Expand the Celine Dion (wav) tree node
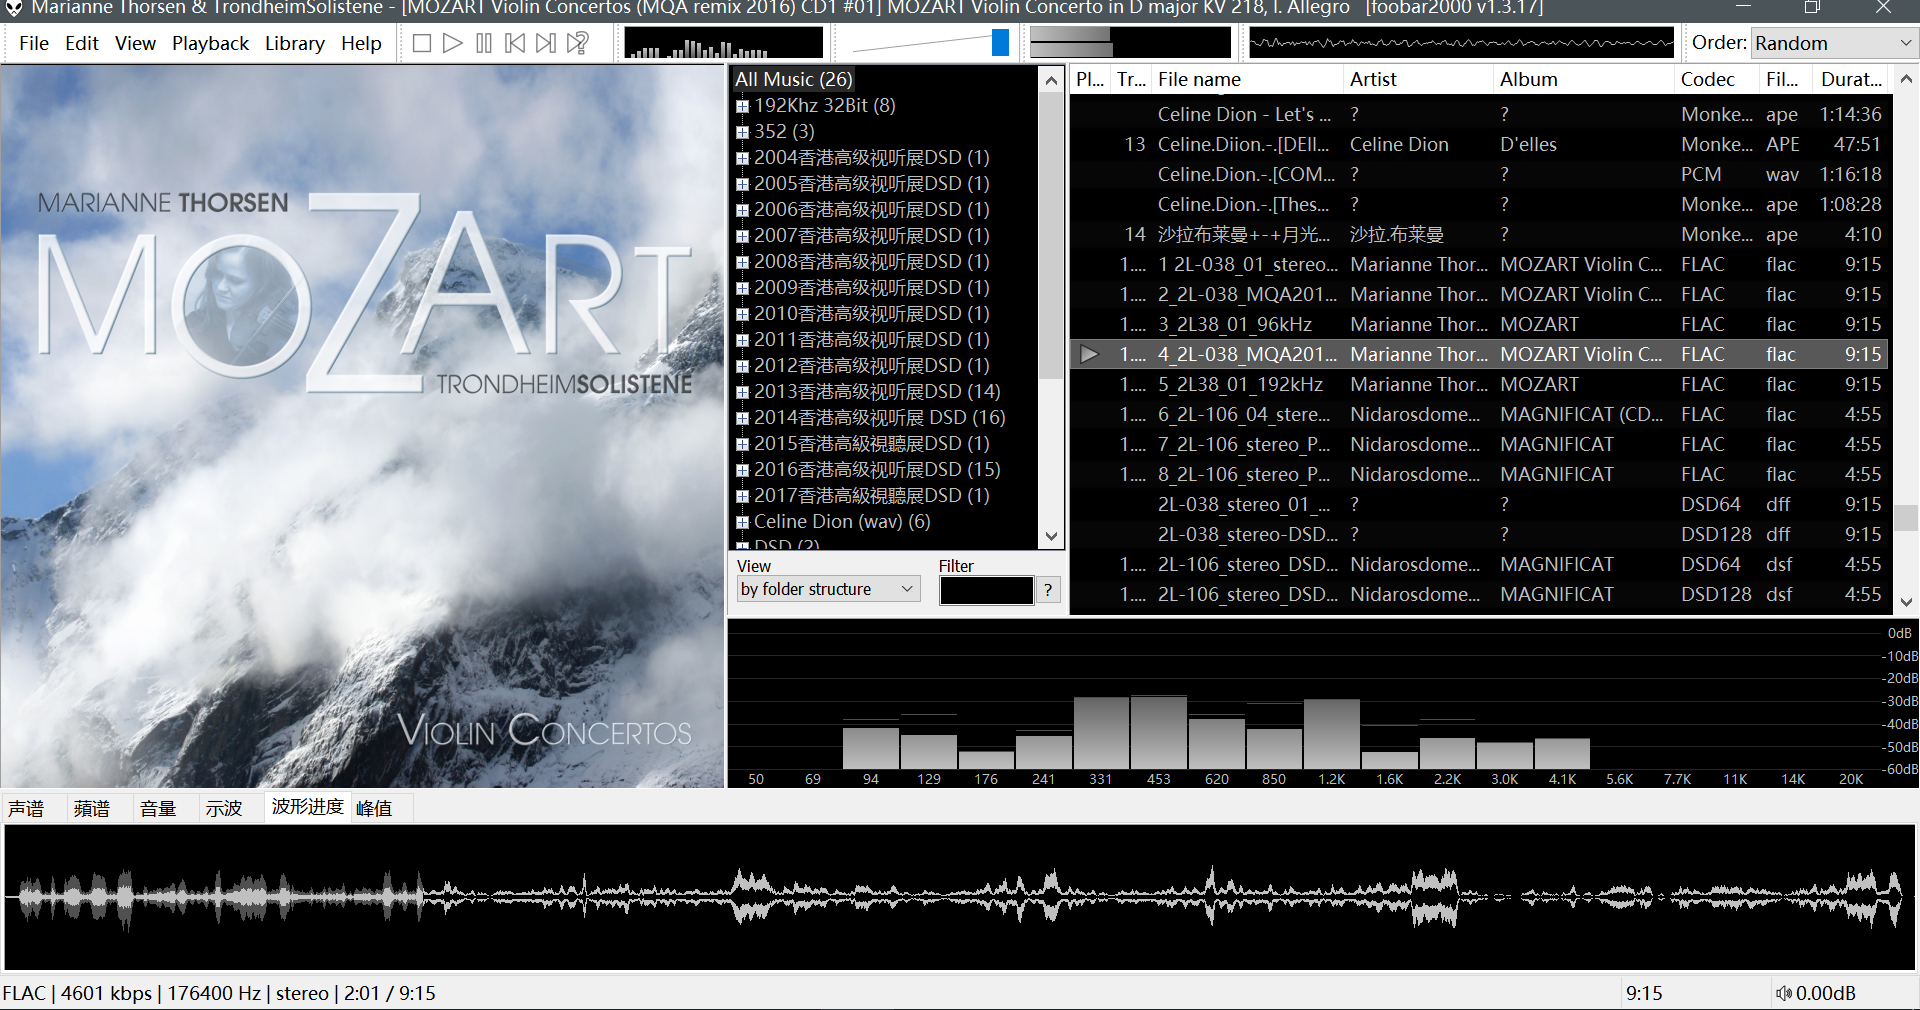This screenshot has height=1010, width=1920. [742, 522]
